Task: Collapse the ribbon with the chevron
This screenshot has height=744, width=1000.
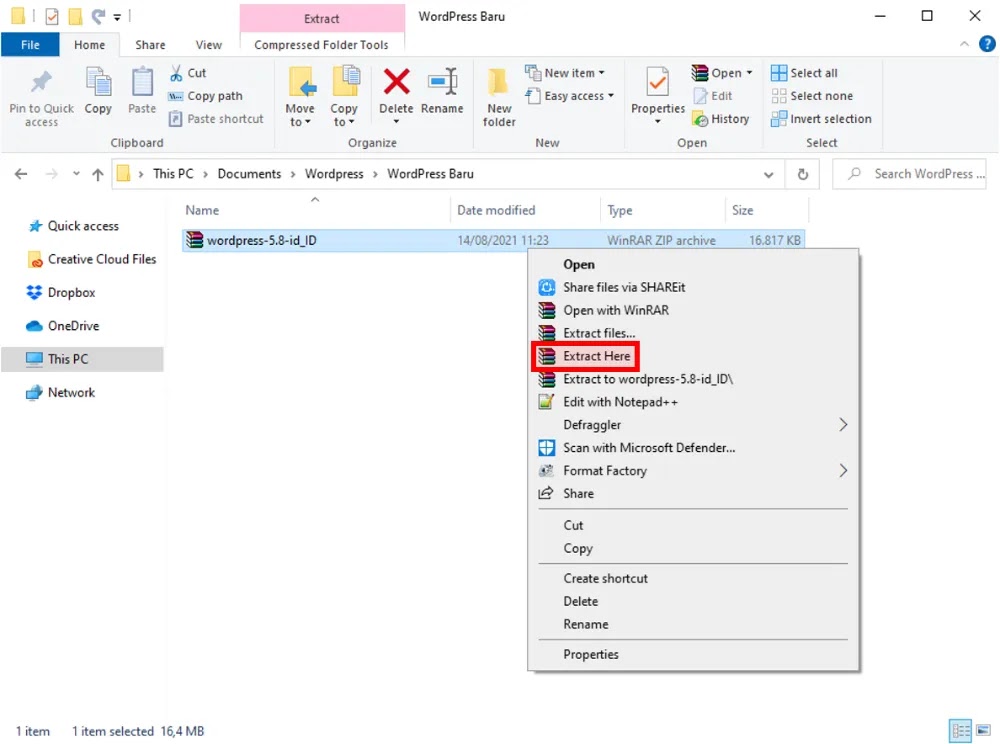Action: pyautogui.click(x=964, y=44)
